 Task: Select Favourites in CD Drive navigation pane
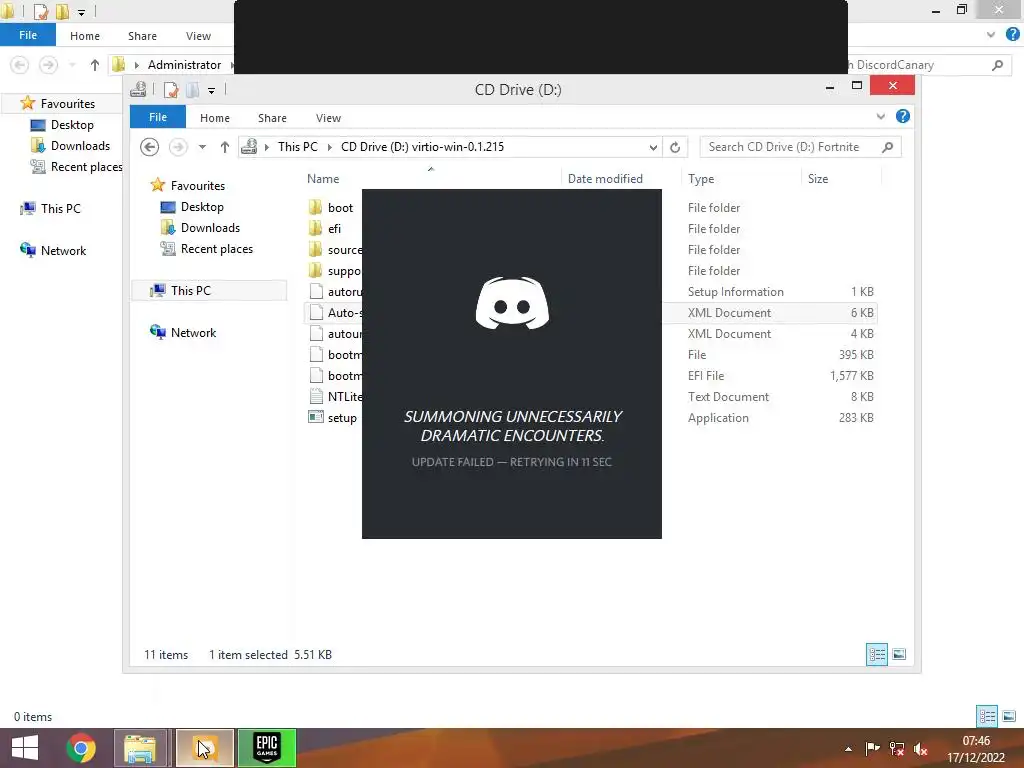[x=197, y=185]
